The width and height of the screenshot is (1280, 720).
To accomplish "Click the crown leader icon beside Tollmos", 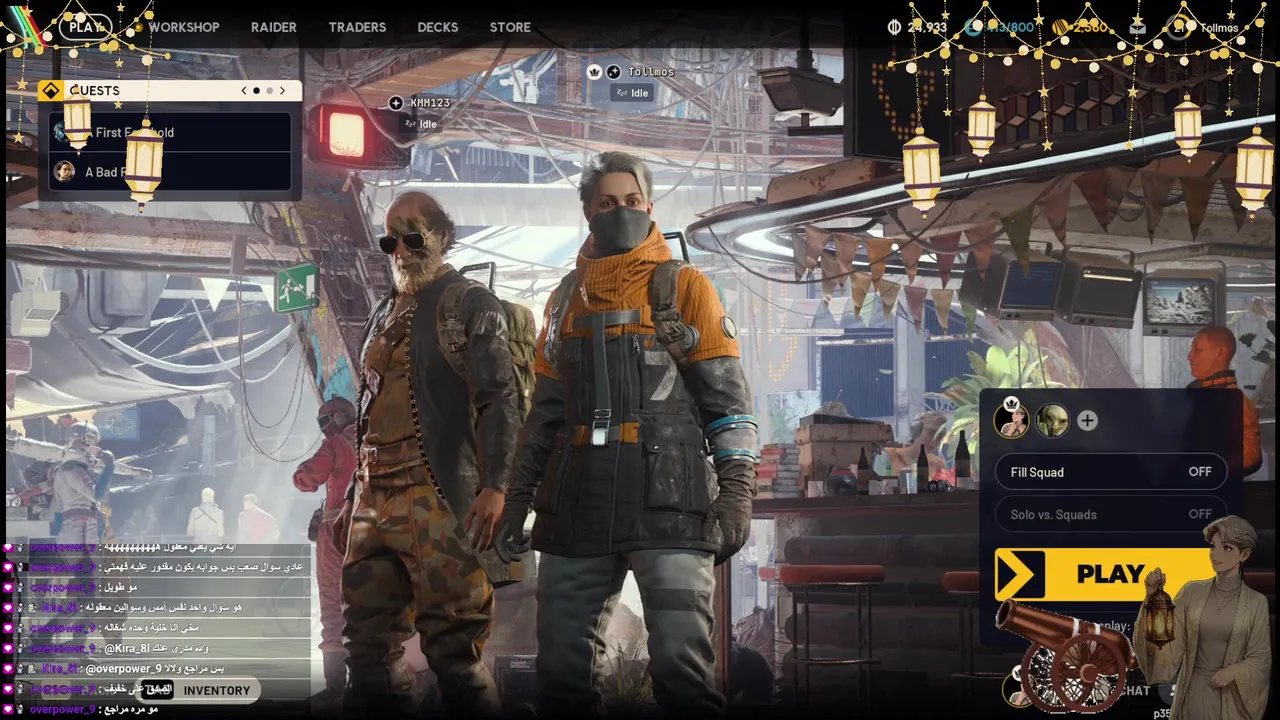I will 594,72.
